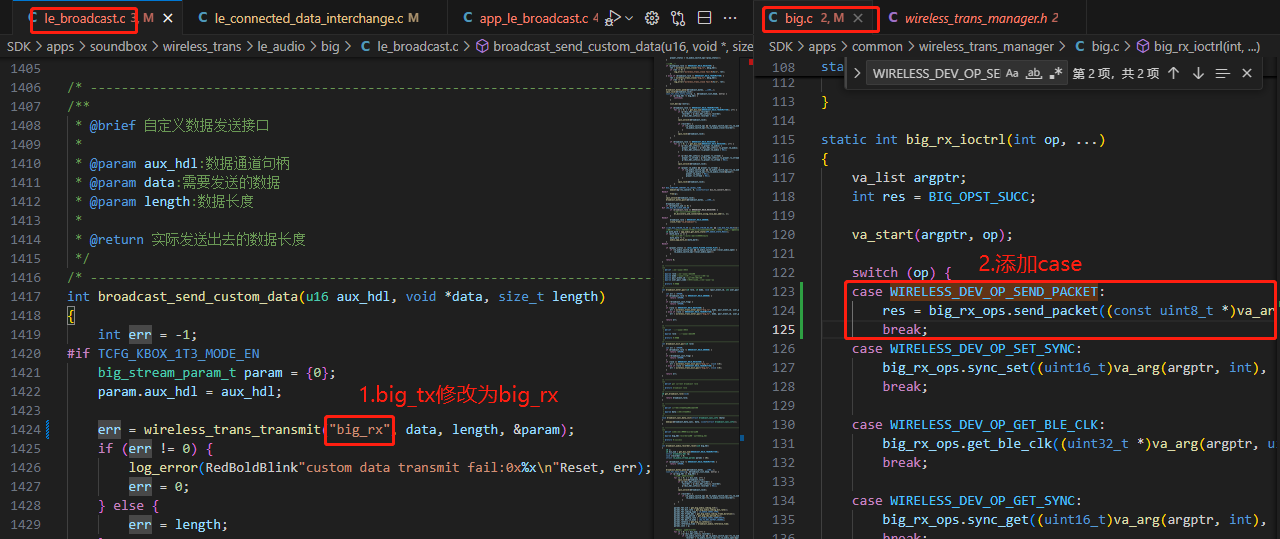The width and height of the screenshot is (1280, 539).
Task: Open the more actions ellipsis menu
Action: click(730, 18)
